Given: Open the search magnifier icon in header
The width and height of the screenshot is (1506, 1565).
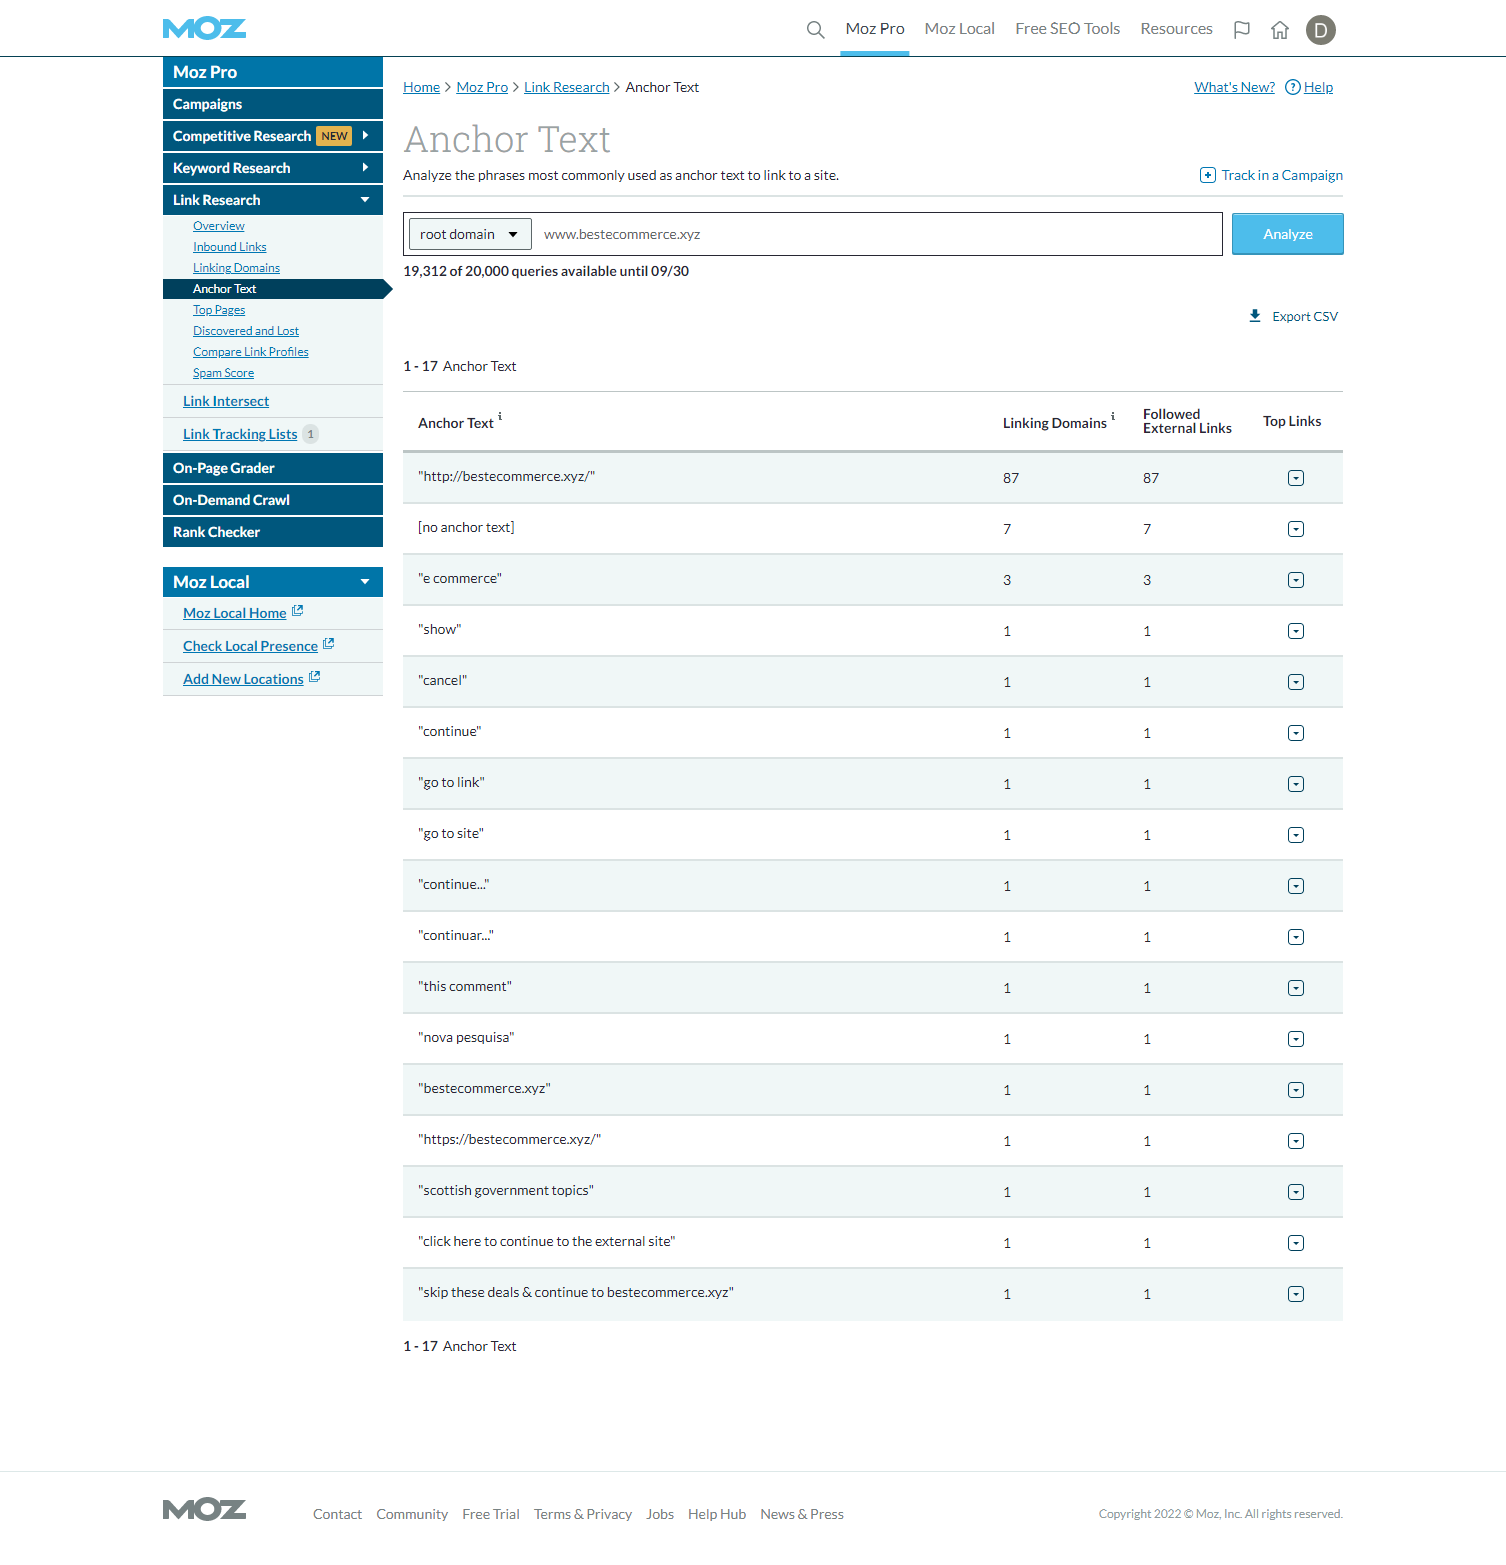Looking at the screenshot, I should [816, 30].
